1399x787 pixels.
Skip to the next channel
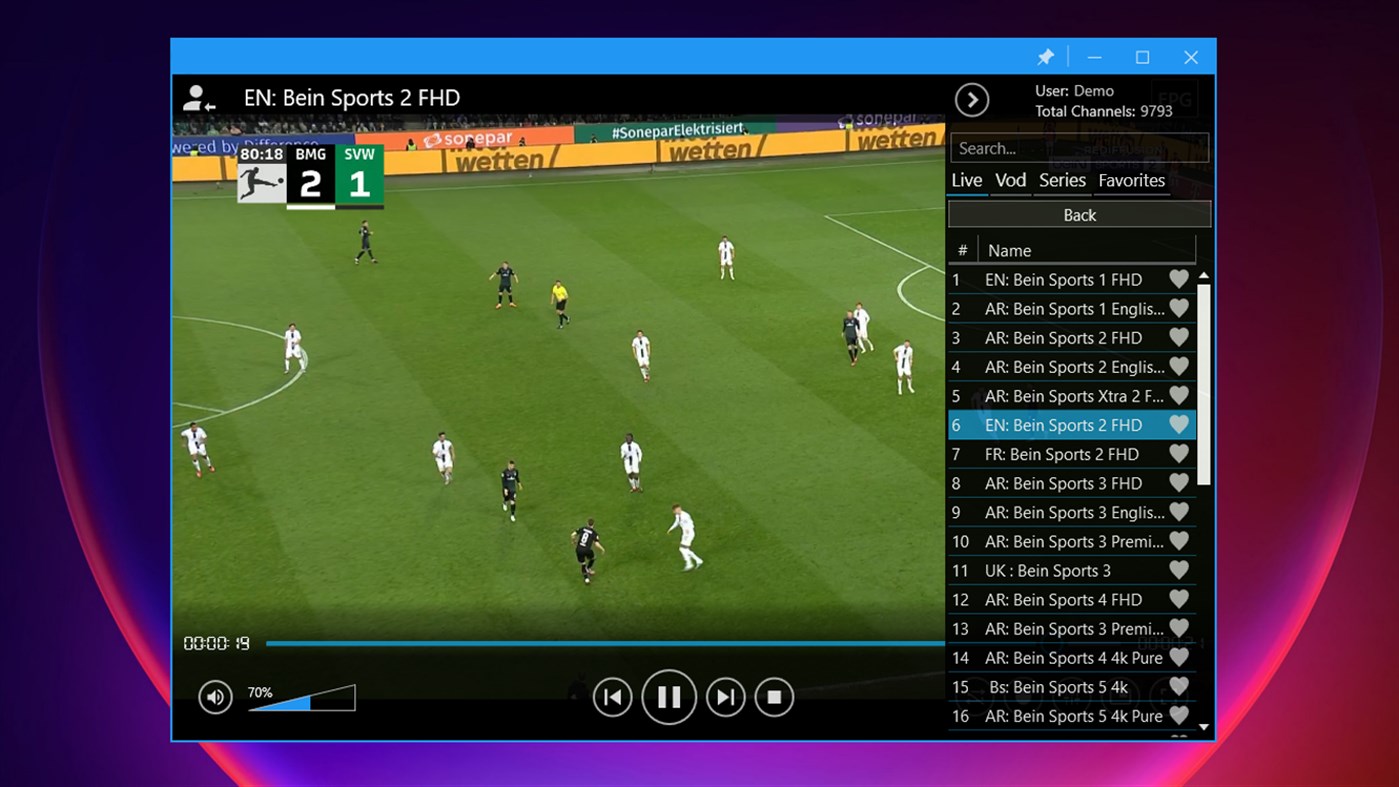pyautogui.click(x=725, y=697)
